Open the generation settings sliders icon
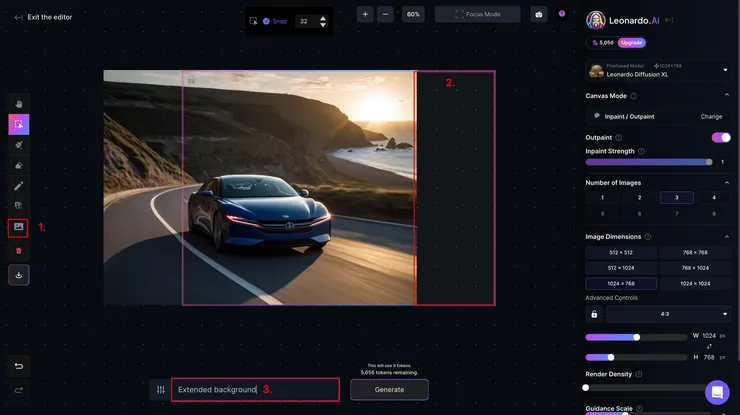The width and height of the screenshot is (740, 415). point(160,390)
